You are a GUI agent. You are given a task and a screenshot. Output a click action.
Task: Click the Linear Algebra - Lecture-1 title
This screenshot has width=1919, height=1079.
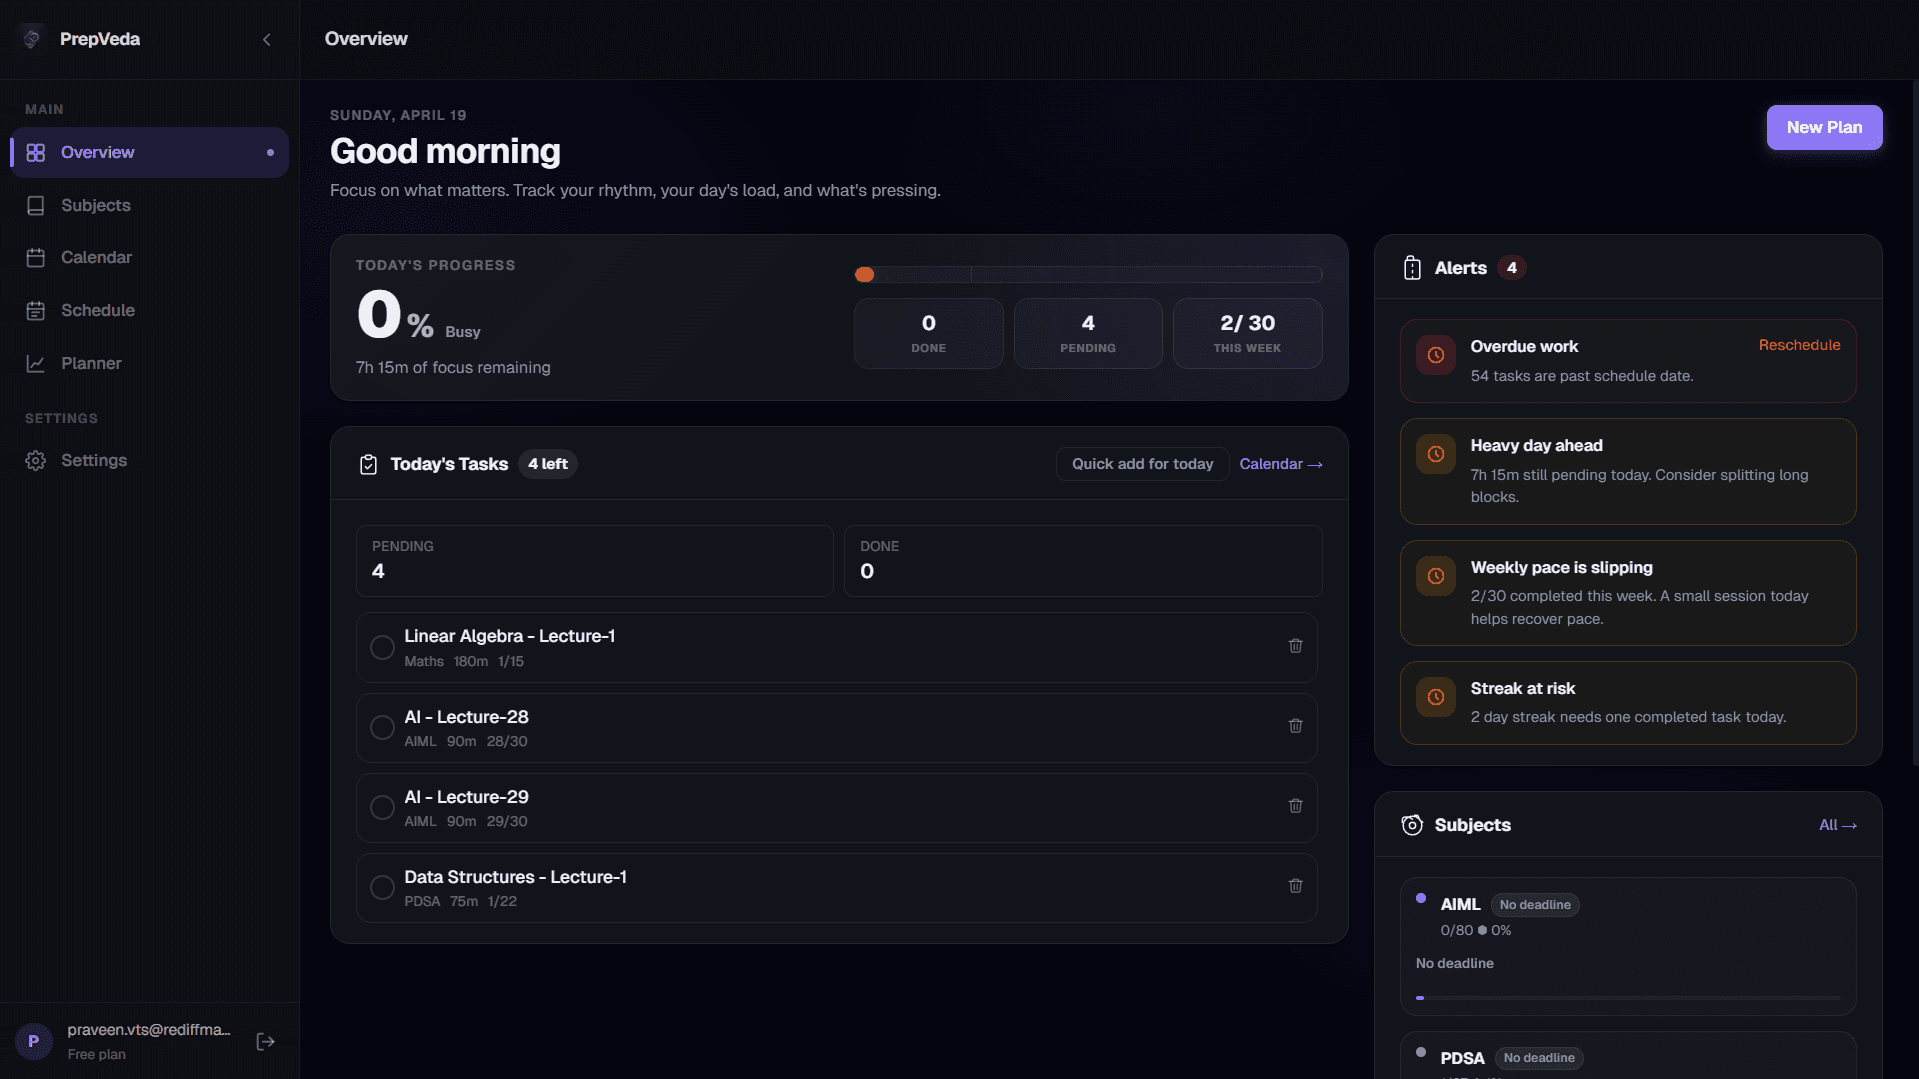coord(509,636)
